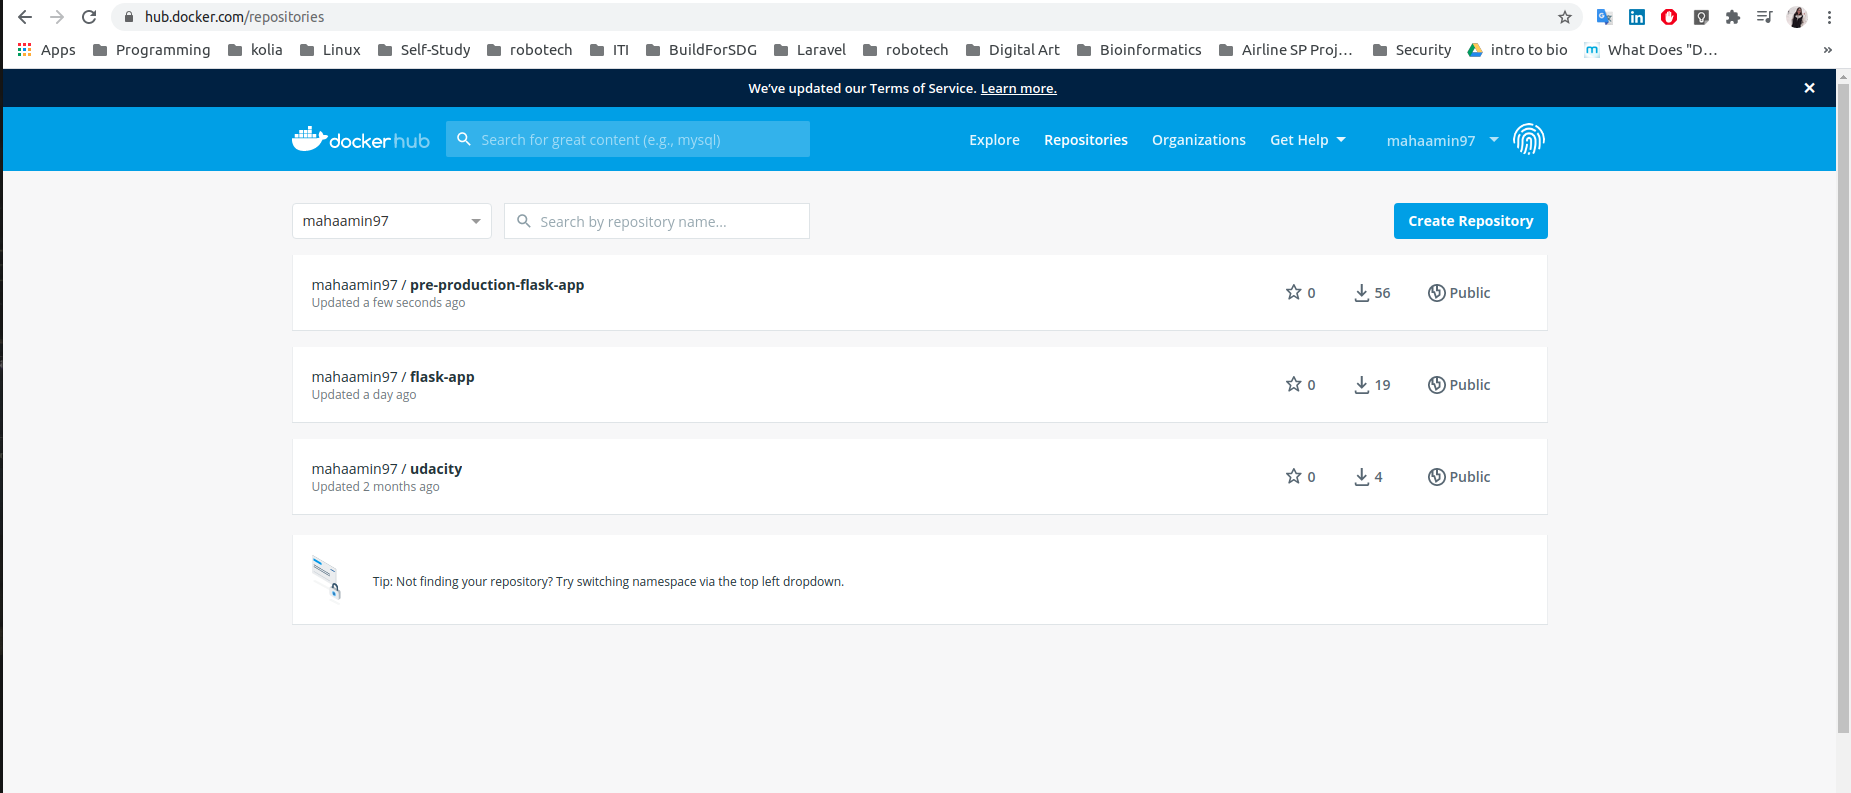This screenshot has width=1851, height=793.
Task: Open the Security bookmarks folder
Action: 1412,50
